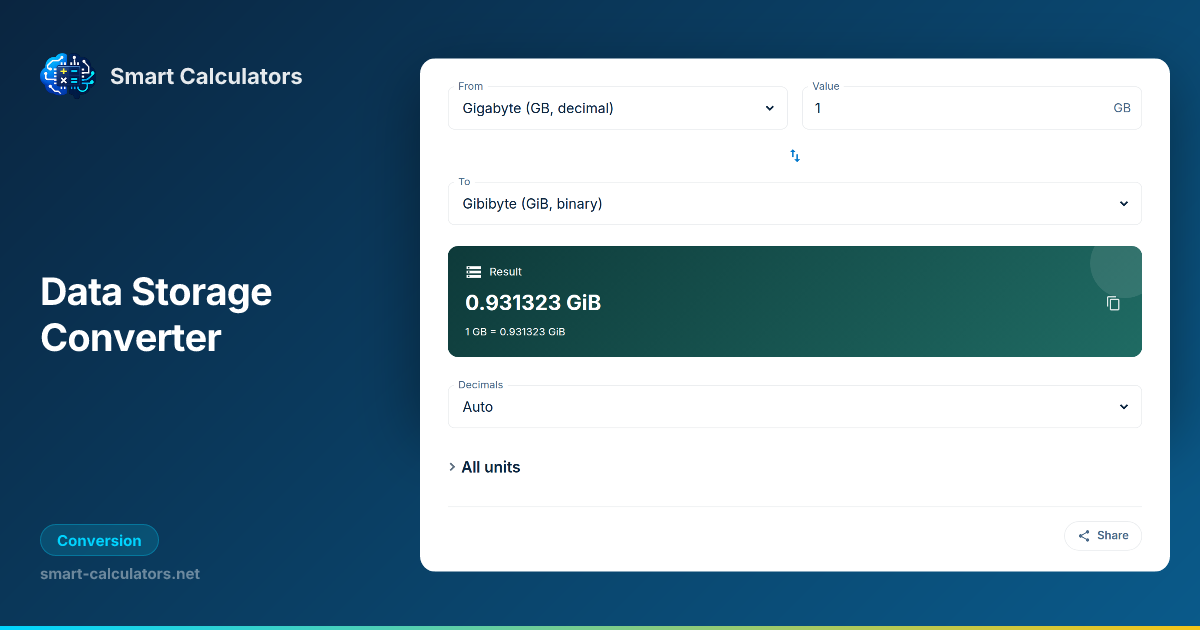Open the Decimals dropdown set to Auto
Screen dimensions: 1200x630
(x=795, y=407)
